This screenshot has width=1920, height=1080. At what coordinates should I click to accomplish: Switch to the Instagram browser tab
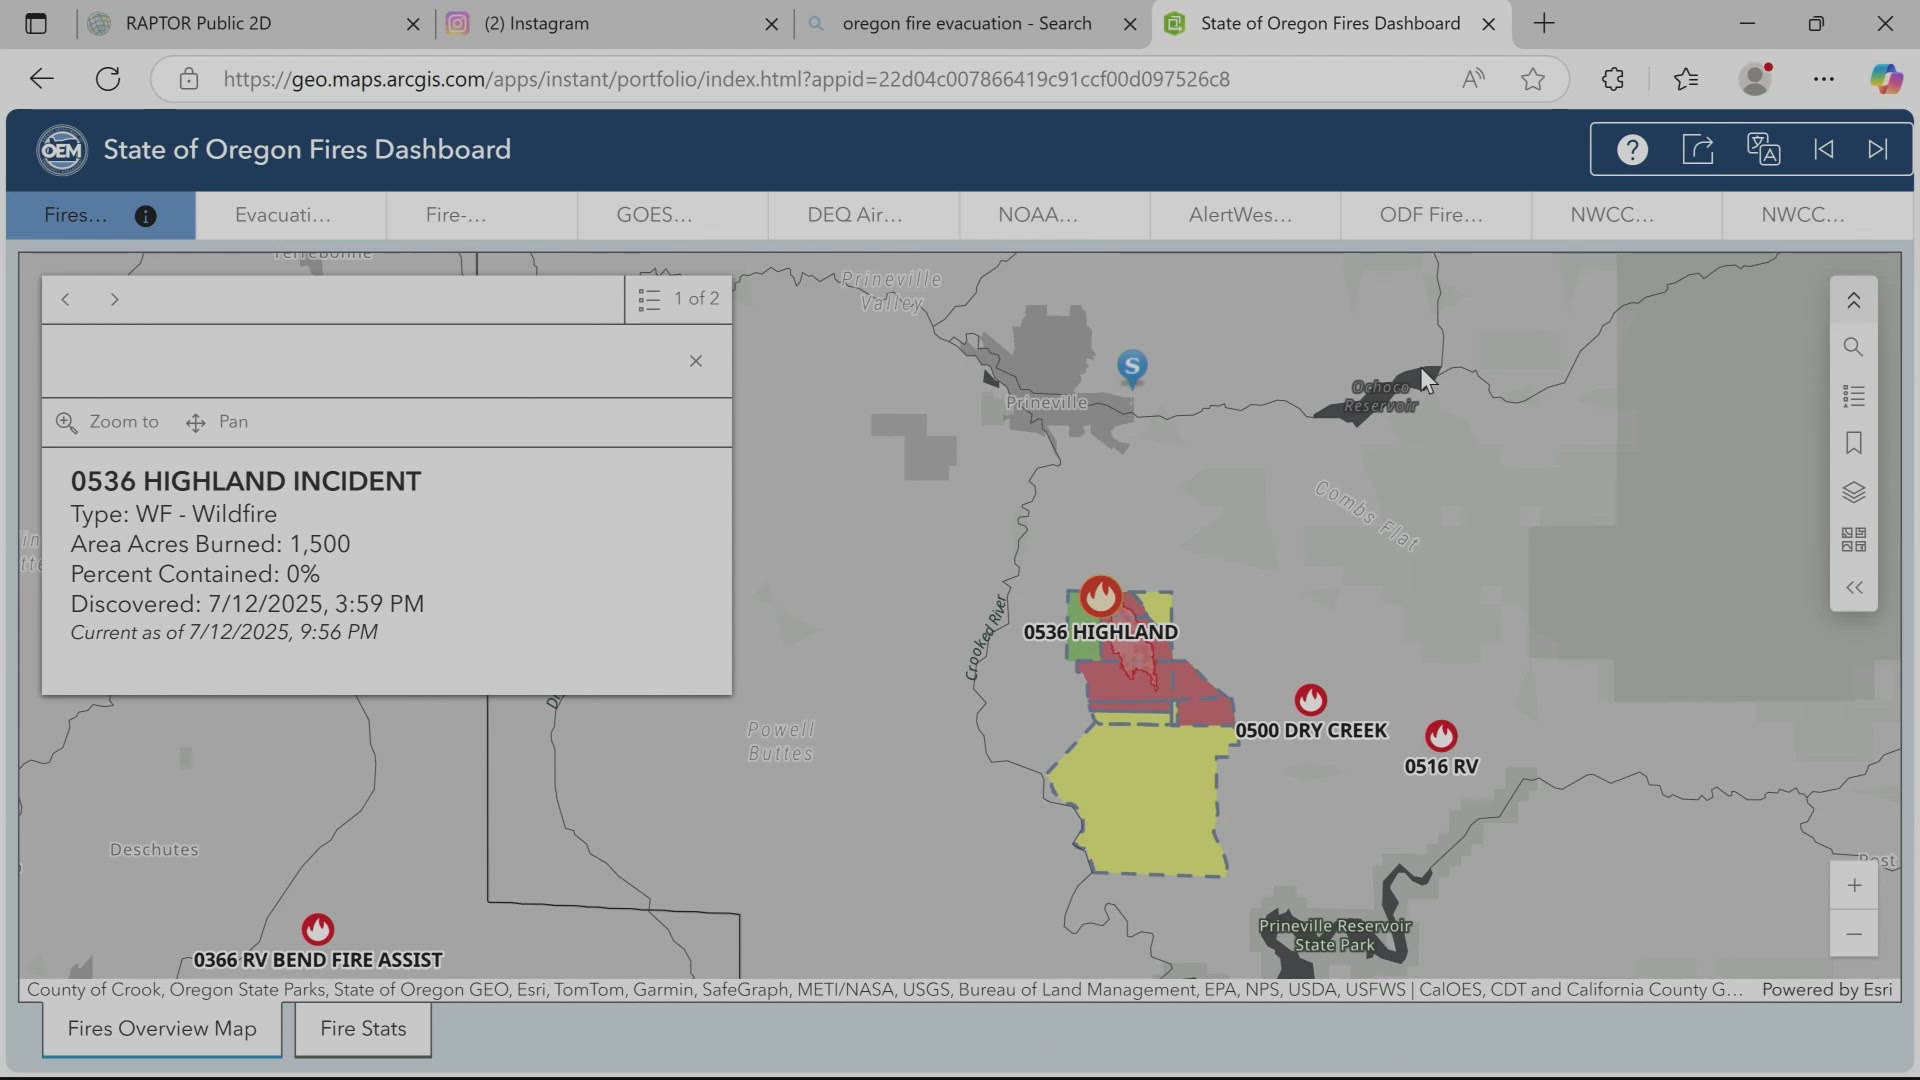(612, 23)
